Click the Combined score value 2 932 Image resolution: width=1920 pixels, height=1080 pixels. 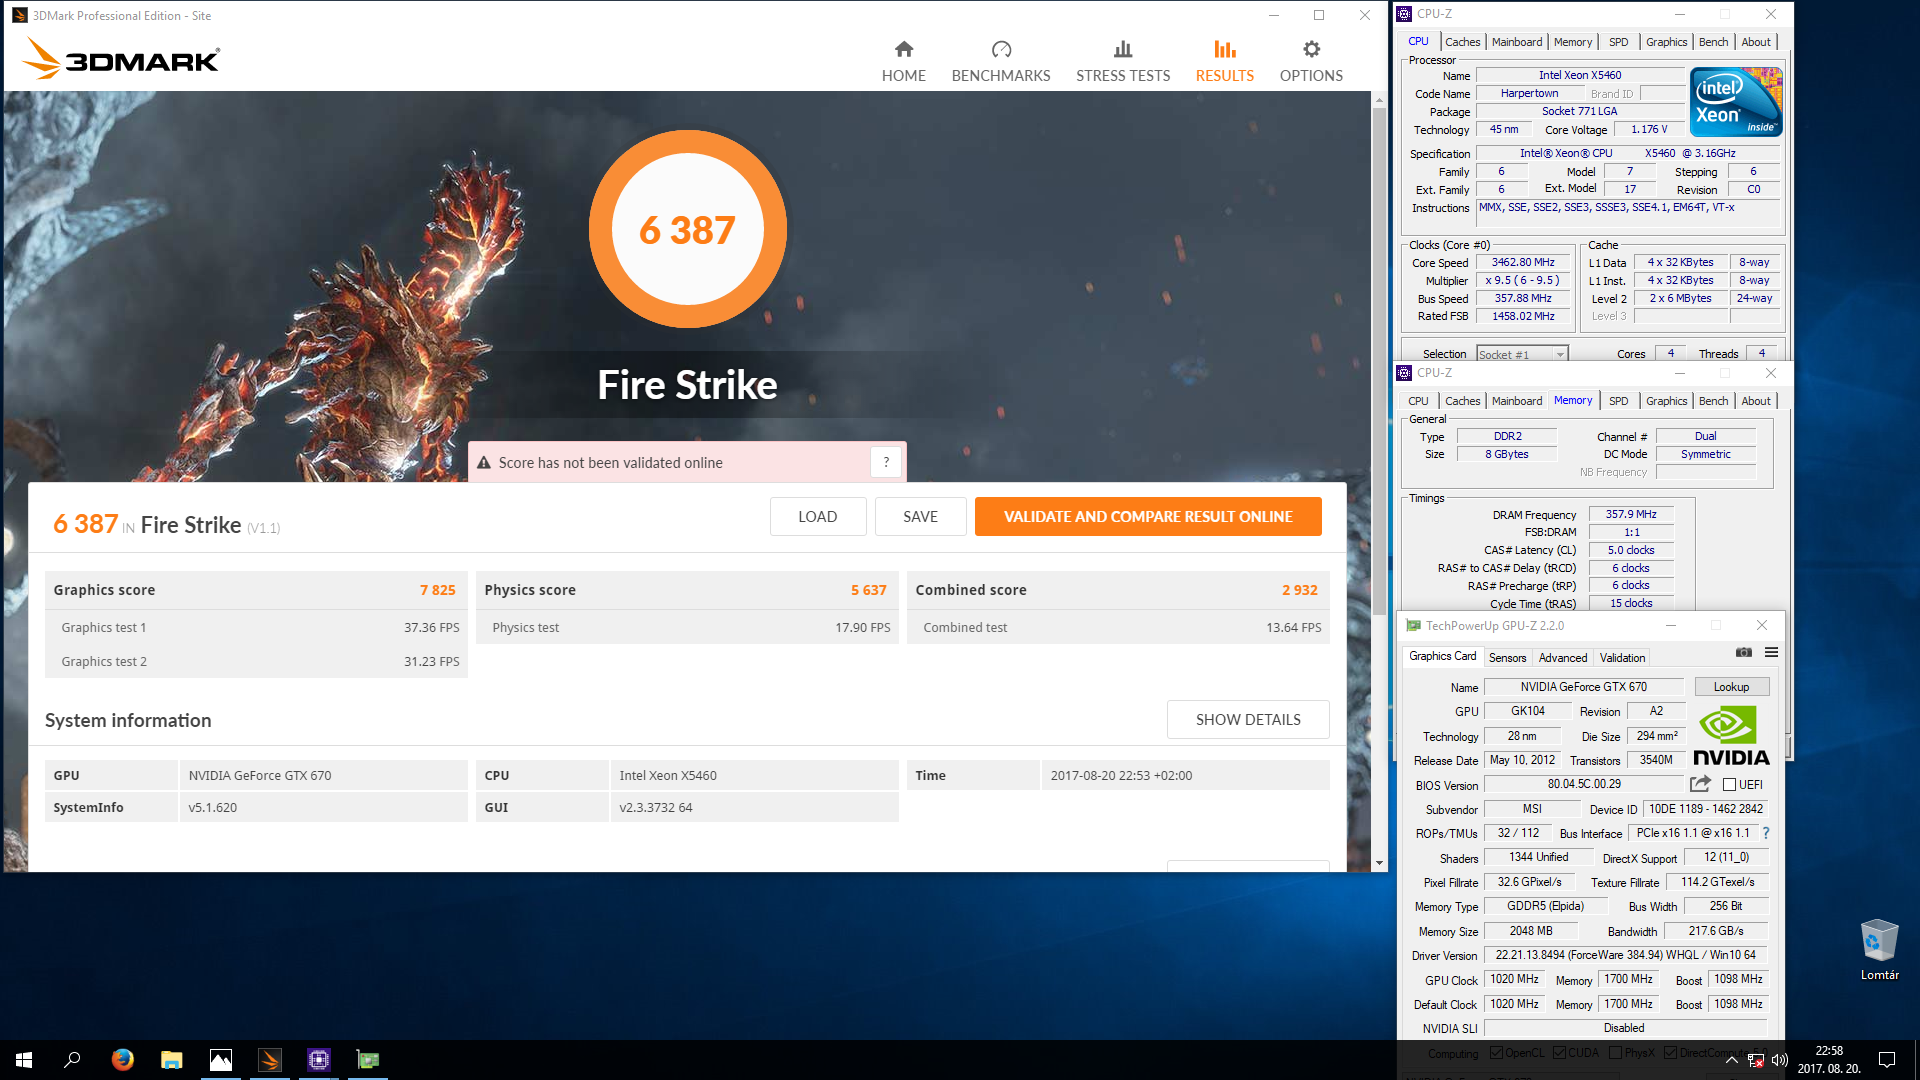1299,590
